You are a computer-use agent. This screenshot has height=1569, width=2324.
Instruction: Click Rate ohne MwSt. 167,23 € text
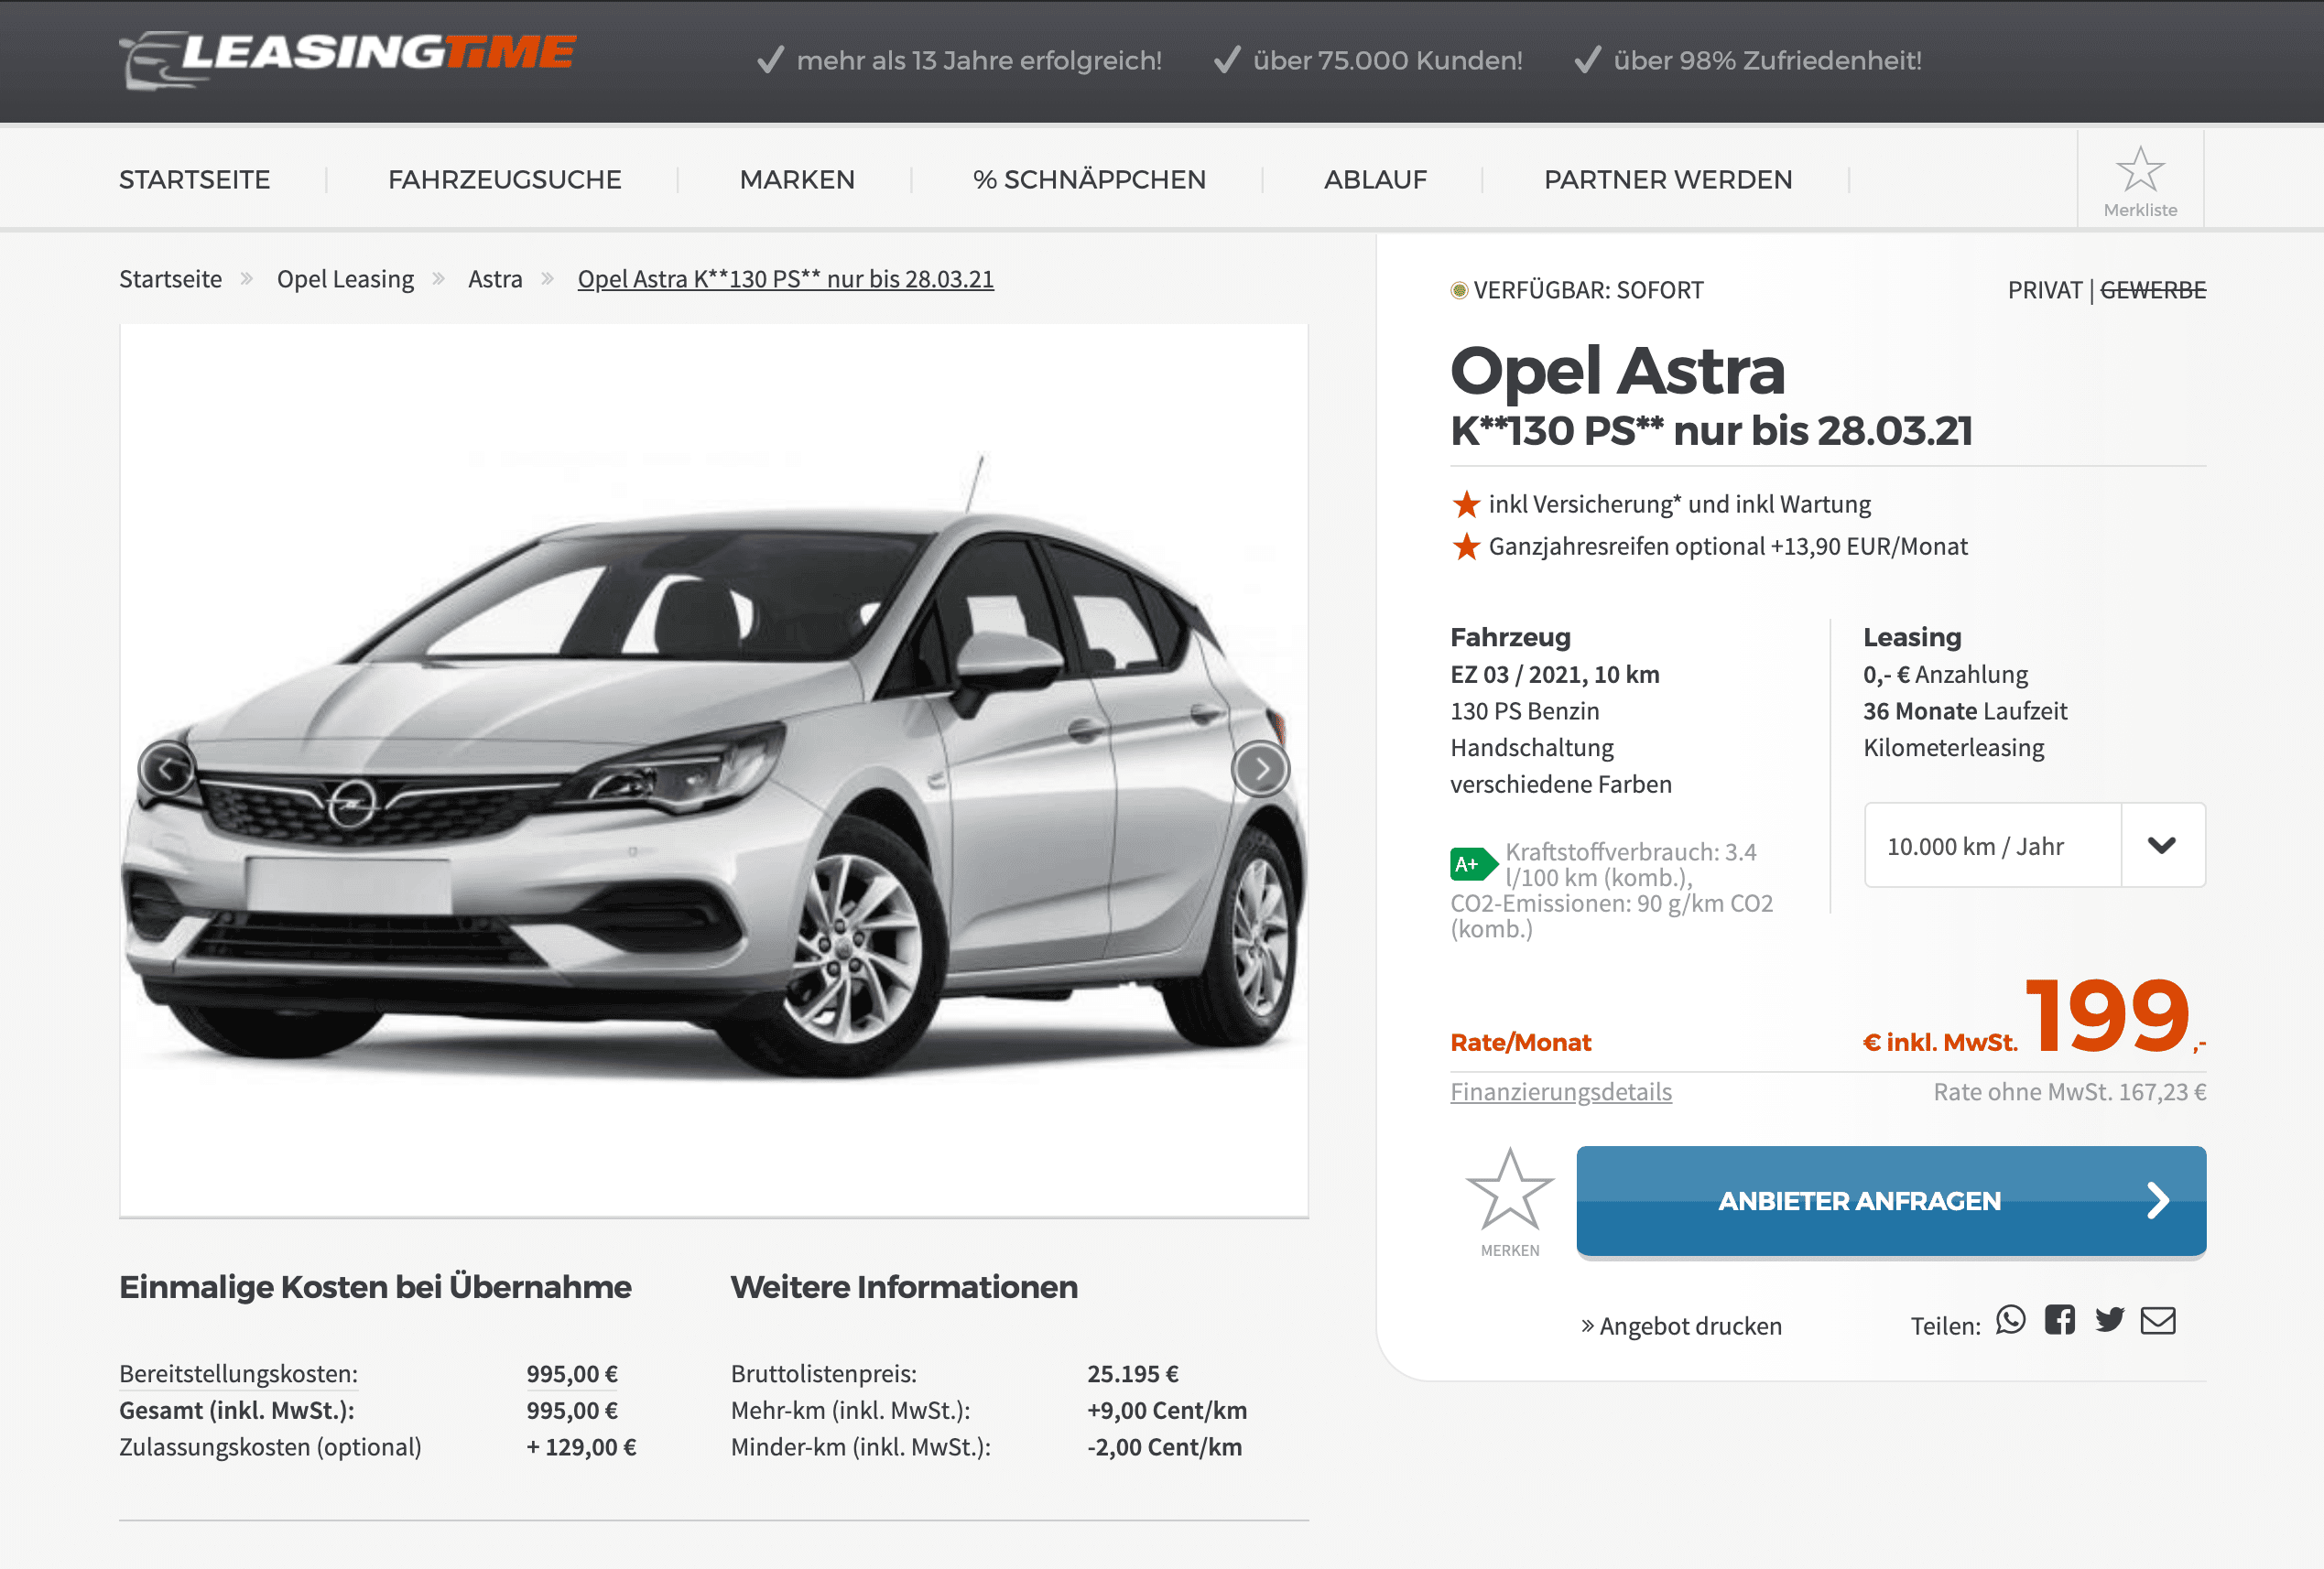2070,1092
